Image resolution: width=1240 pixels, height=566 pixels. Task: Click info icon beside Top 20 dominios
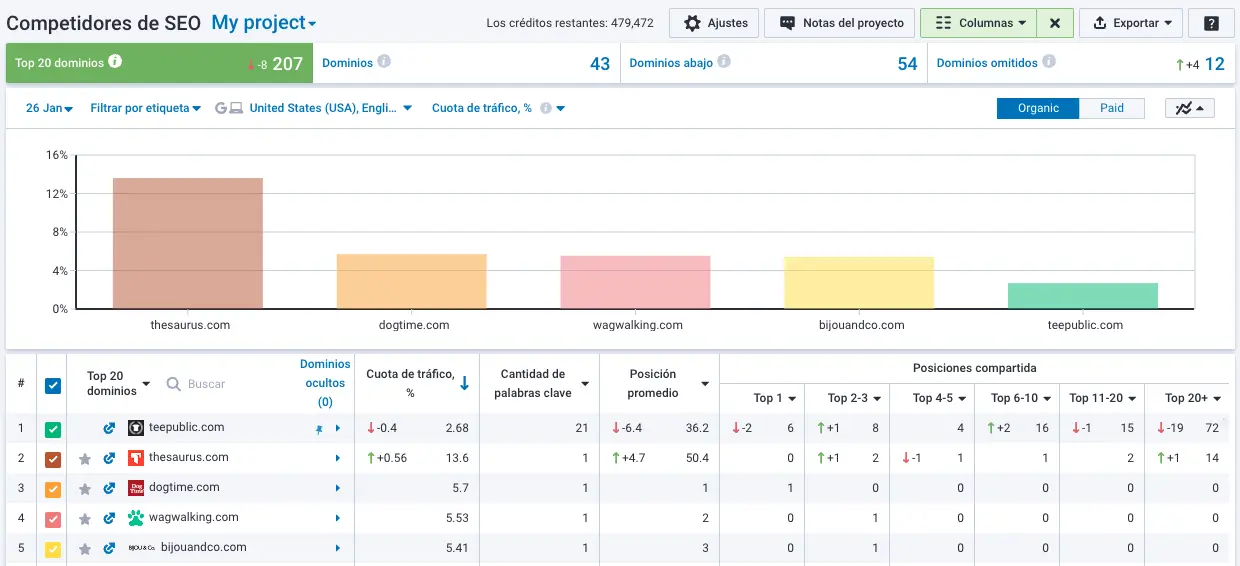pos(115,62)
